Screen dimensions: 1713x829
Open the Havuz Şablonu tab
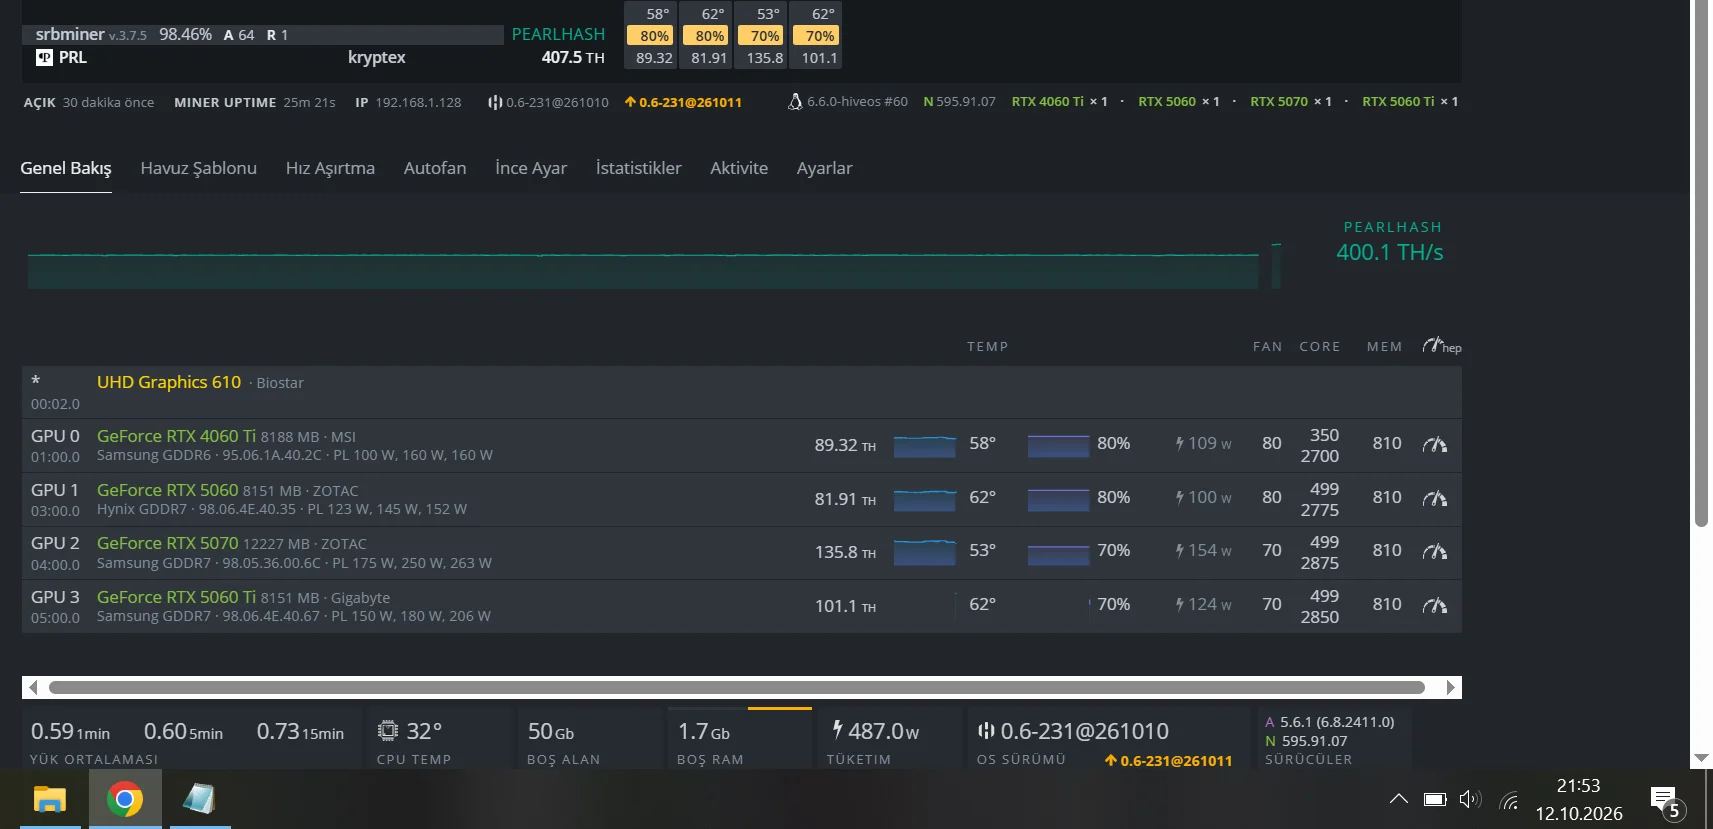pyautogui.click(x=199, y=168)
